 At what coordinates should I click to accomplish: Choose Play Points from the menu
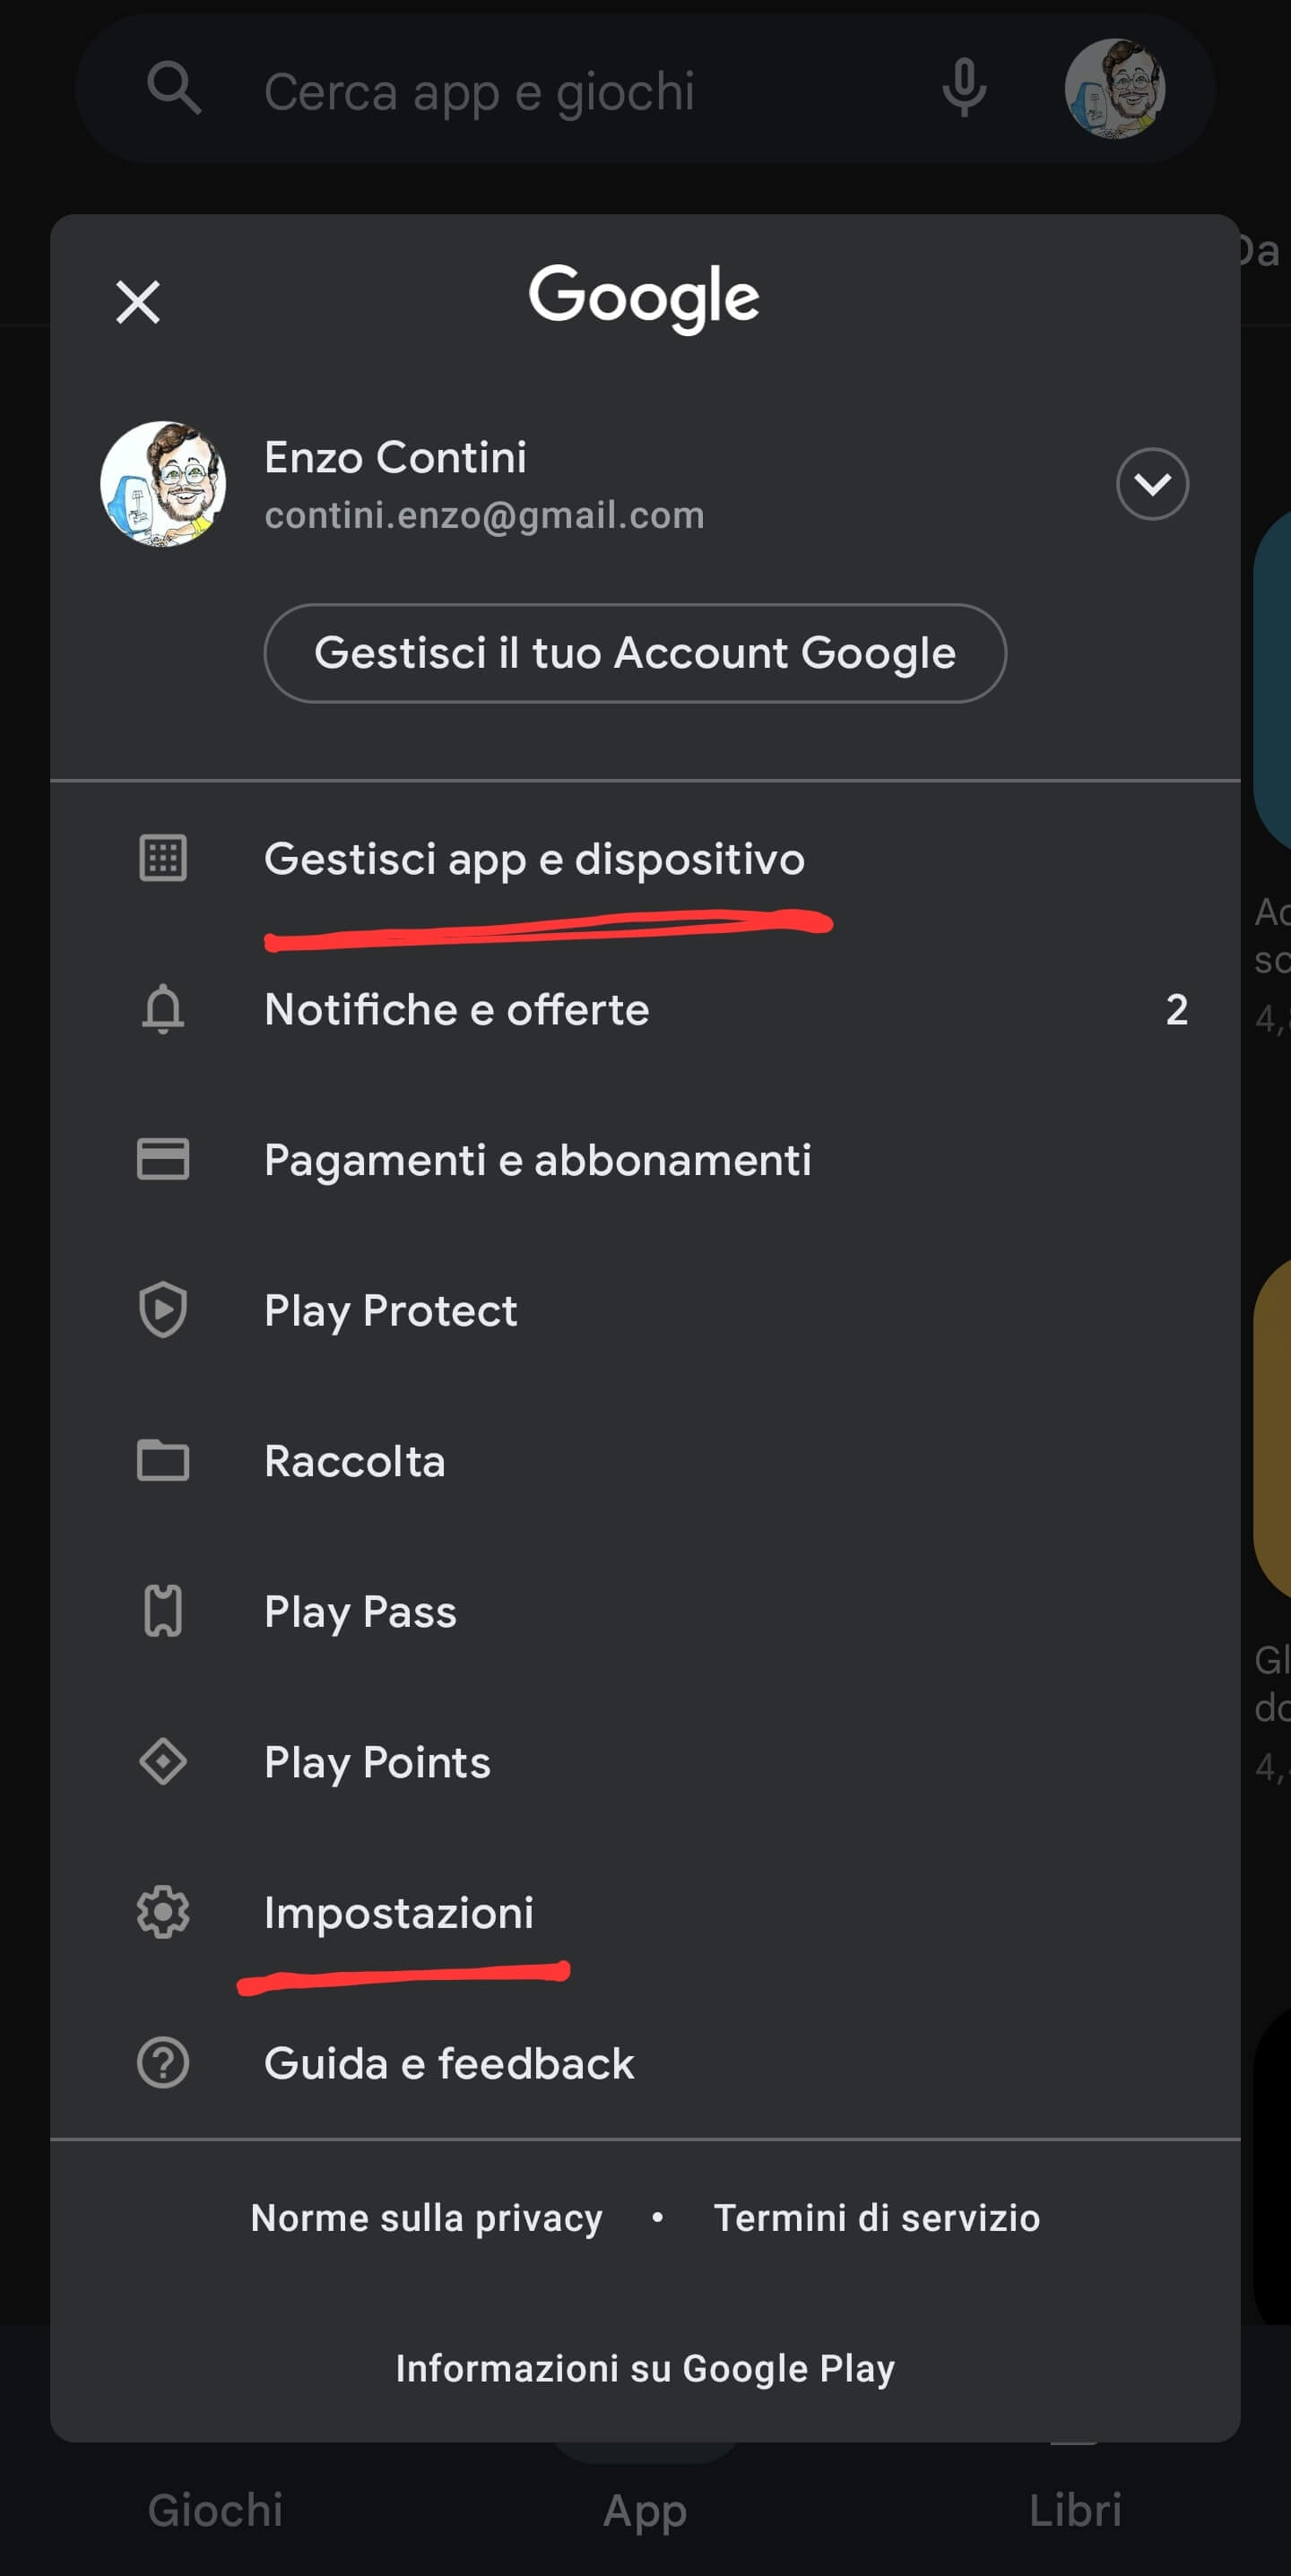[x=378, y=1762]
